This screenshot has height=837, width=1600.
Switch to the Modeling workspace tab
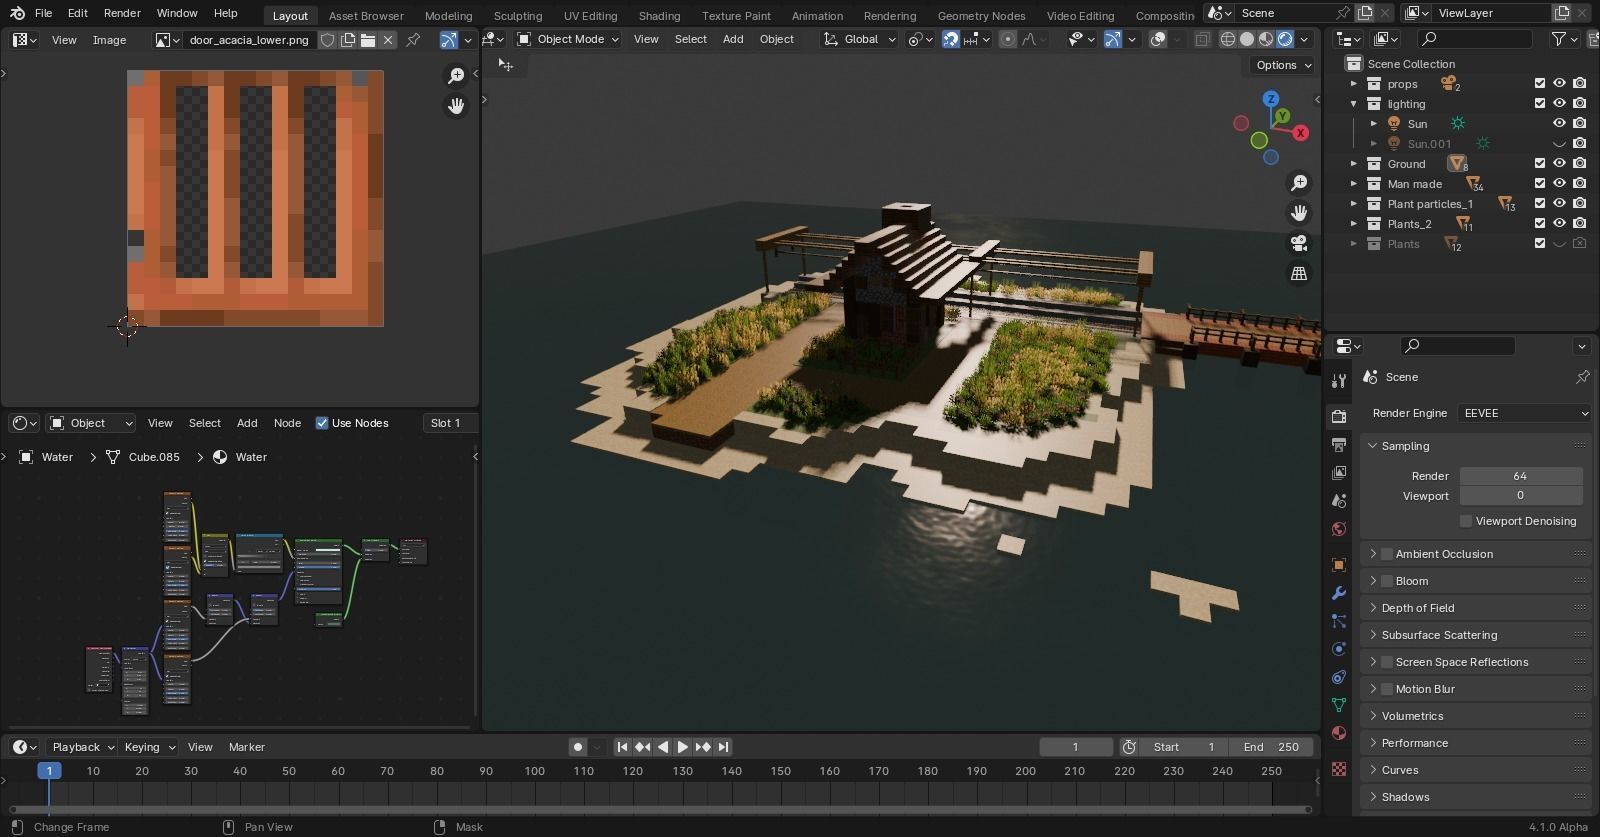448,15
